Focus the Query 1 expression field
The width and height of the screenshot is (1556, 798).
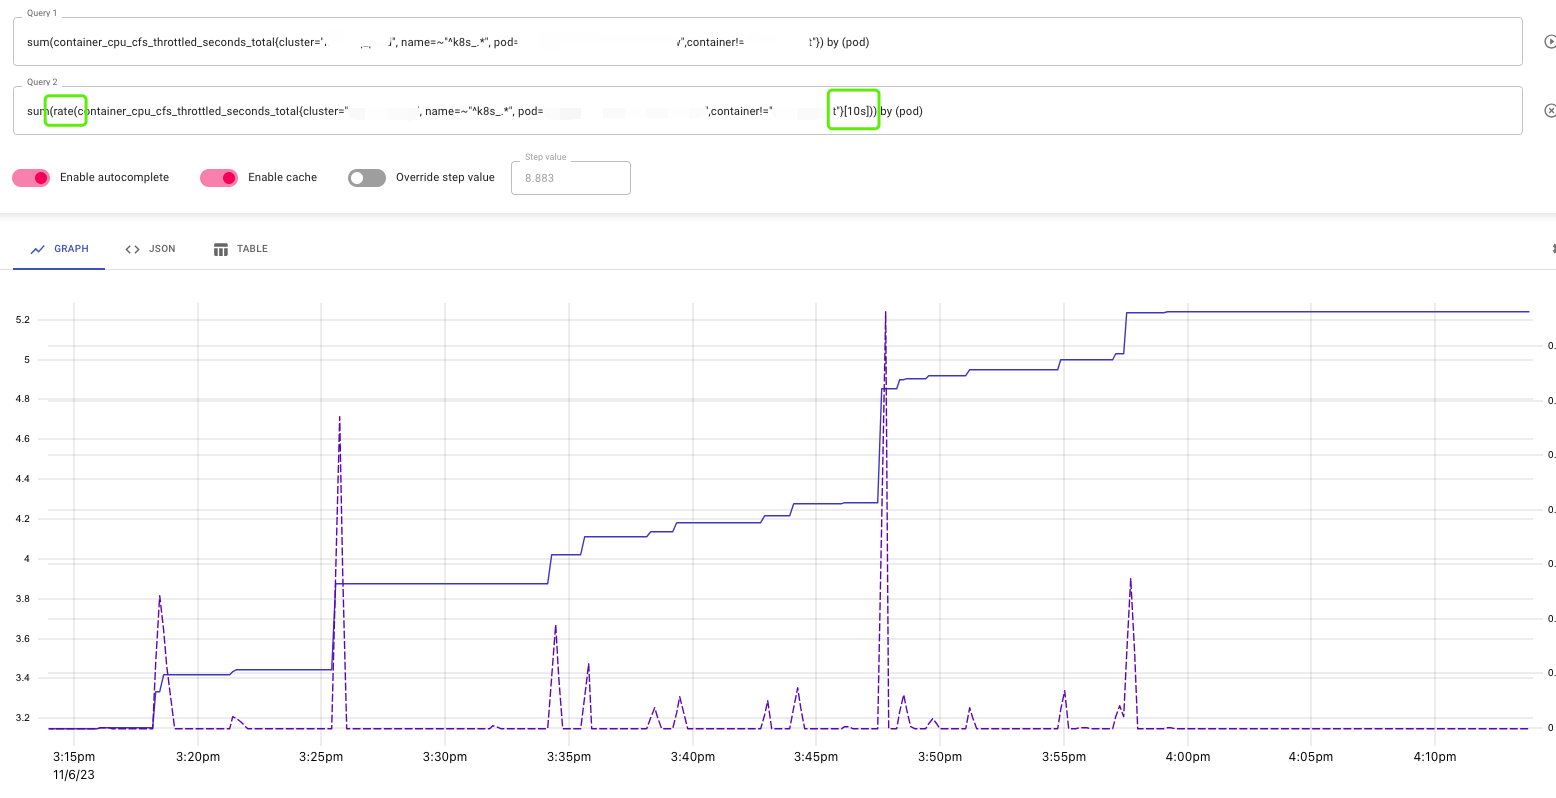[x=768, y=42]
